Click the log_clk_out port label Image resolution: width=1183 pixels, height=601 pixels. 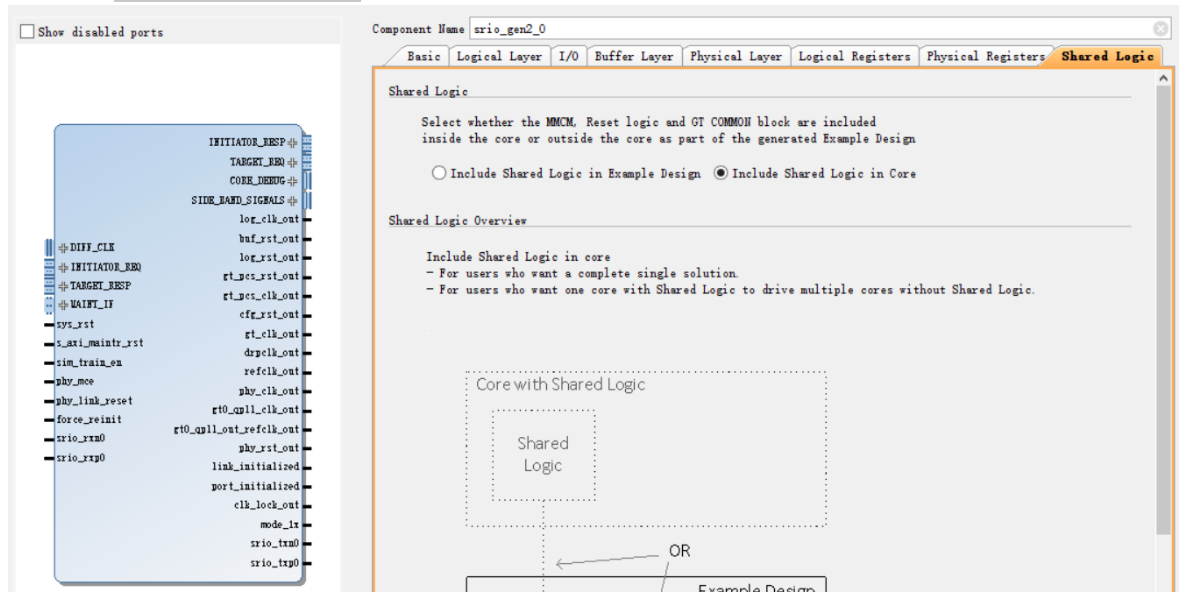coord(269,219)
